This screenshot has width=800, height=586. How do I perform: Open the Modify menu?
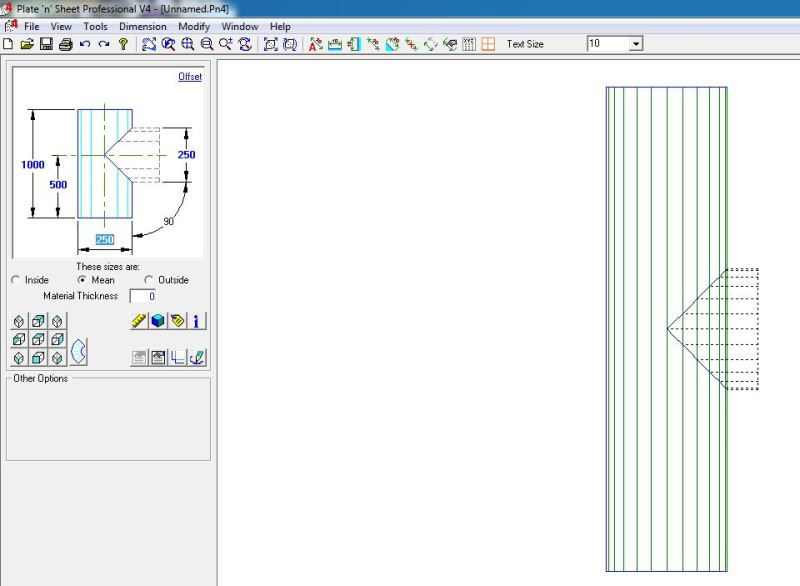[194, 27]
